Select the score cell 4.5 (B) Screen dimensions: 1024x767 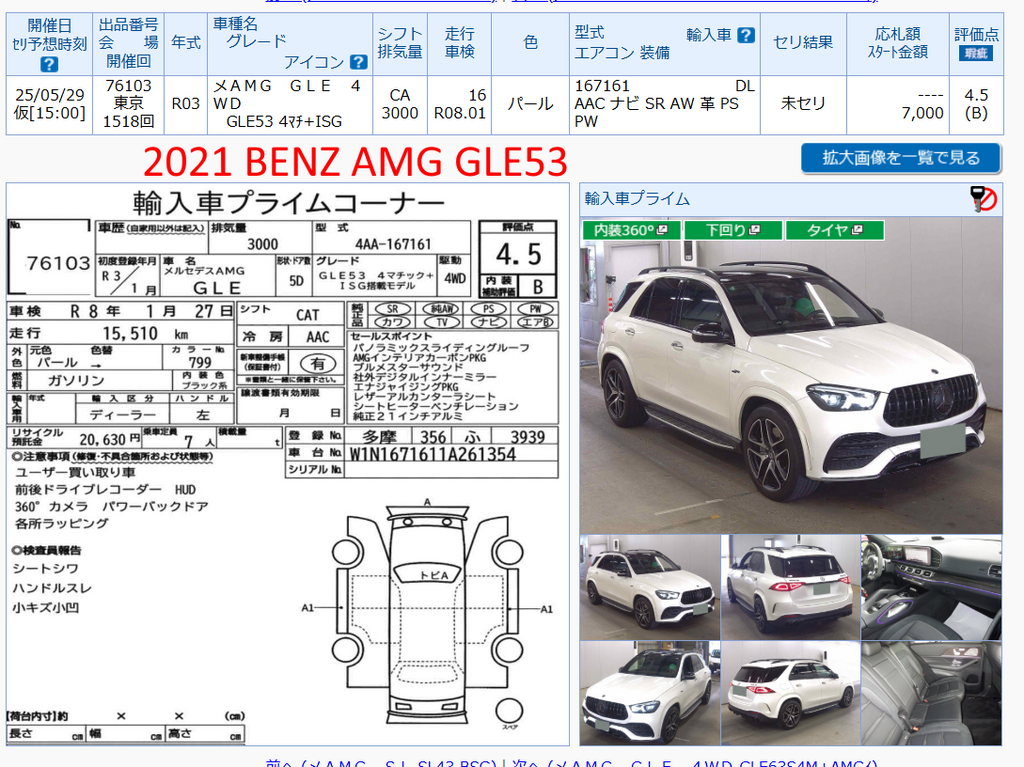[976, 105]
